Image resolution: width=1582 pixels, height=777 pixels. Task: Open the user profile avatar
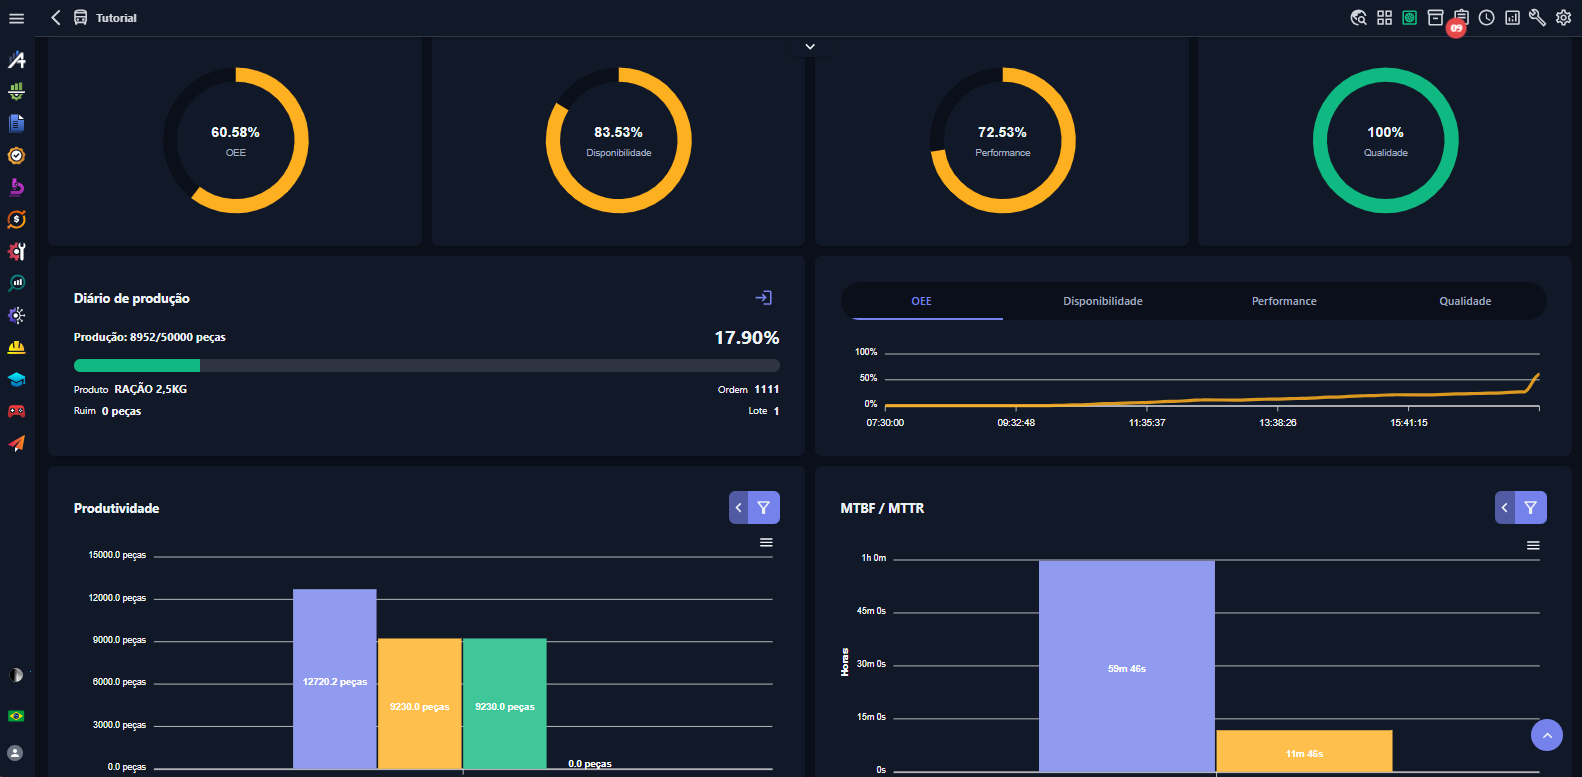(x=16, y=753)
